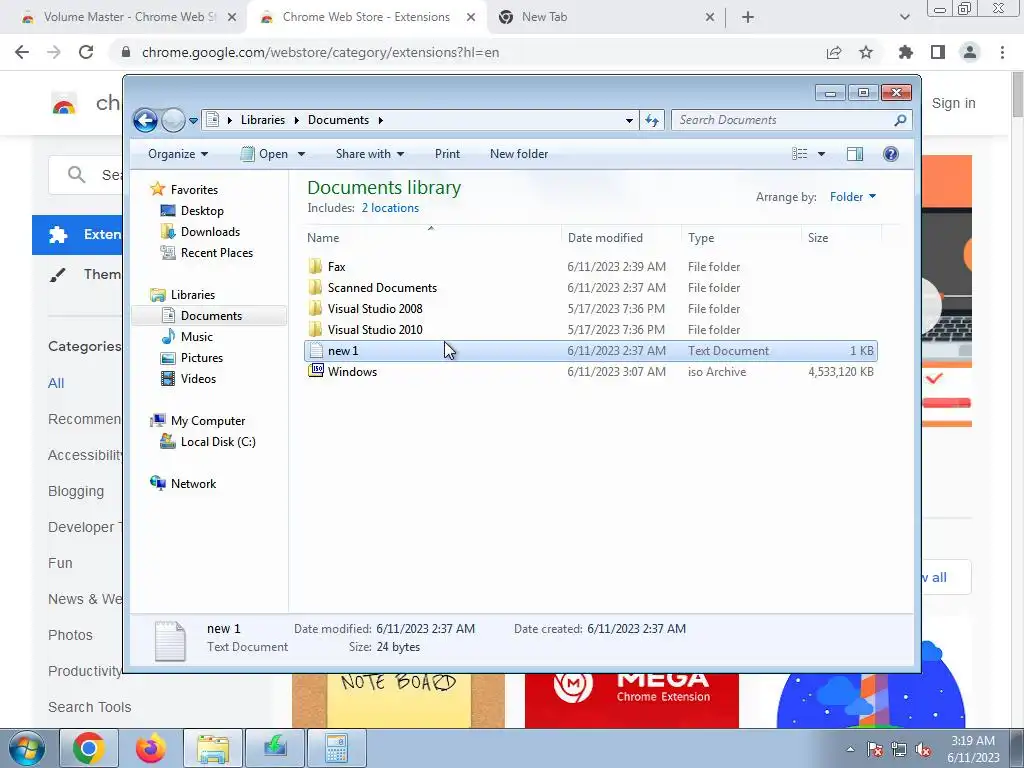Image resolution: width=1024 pixels, height=768 pixels.
Task: Select Documents in the navigation pane
Action: pyautogui.click(x=211, y=315)
